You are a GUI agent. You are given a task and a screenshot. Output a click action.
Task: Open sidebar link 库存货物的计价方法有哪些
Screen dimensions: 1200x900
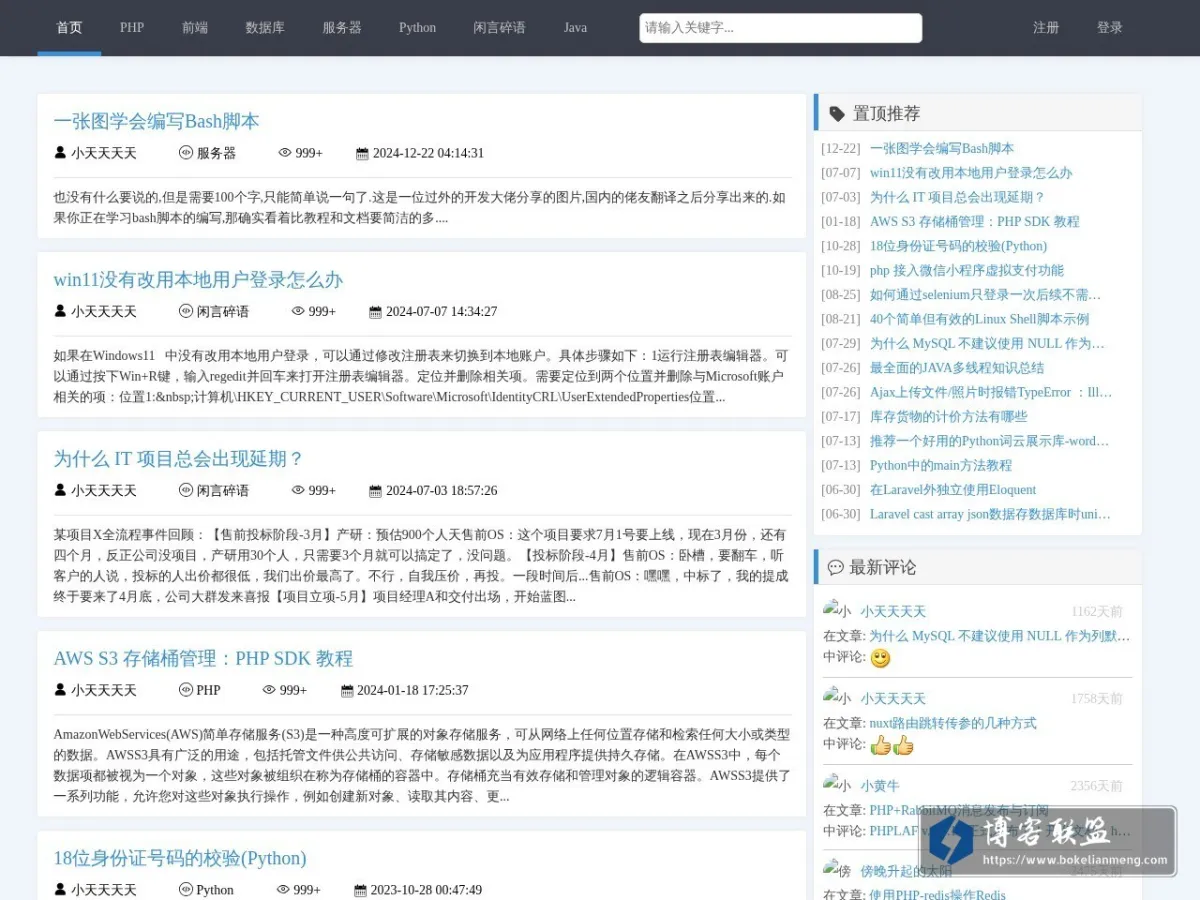(x=949, y=416)
